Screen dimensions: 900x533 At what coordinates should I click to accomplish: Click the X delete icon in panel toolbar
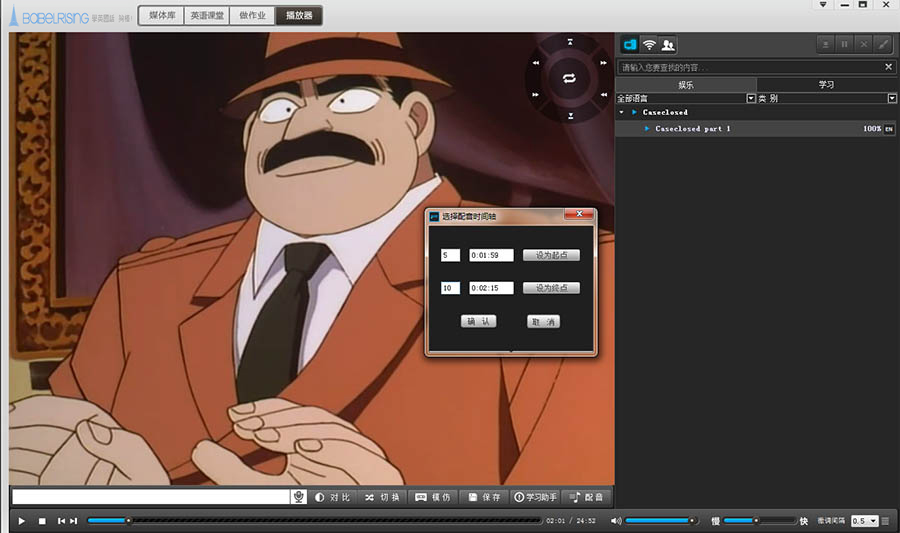[x=863, y=44]
